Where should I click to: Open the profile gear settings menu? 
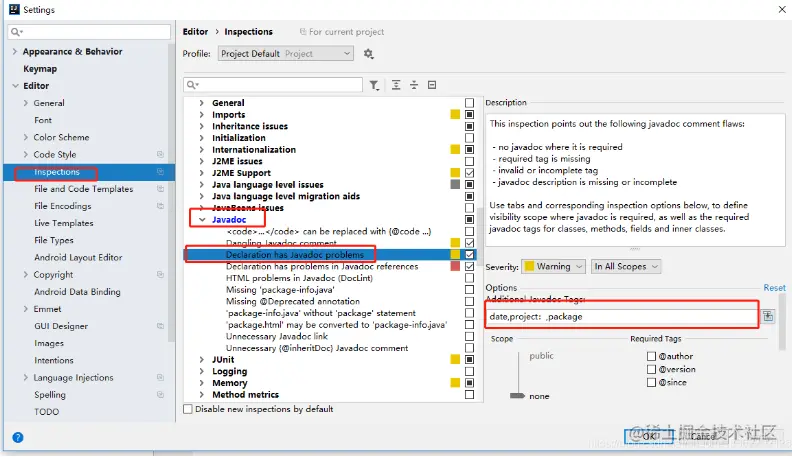click(369, 54)
